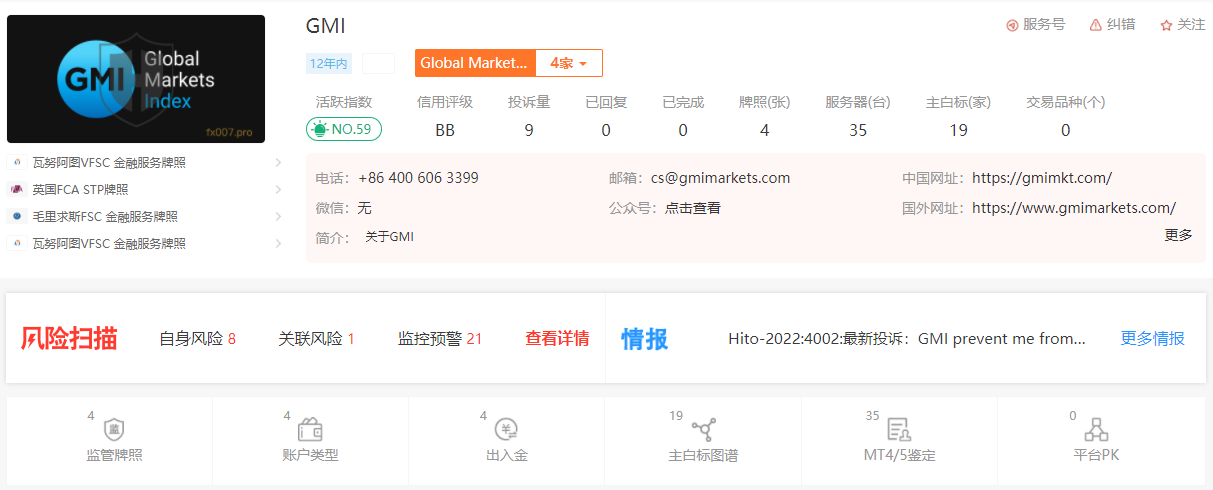This screenshot has width=1213, height=490.
Task: Click the 服务号 service account icon
Action: coord(1012,25)
